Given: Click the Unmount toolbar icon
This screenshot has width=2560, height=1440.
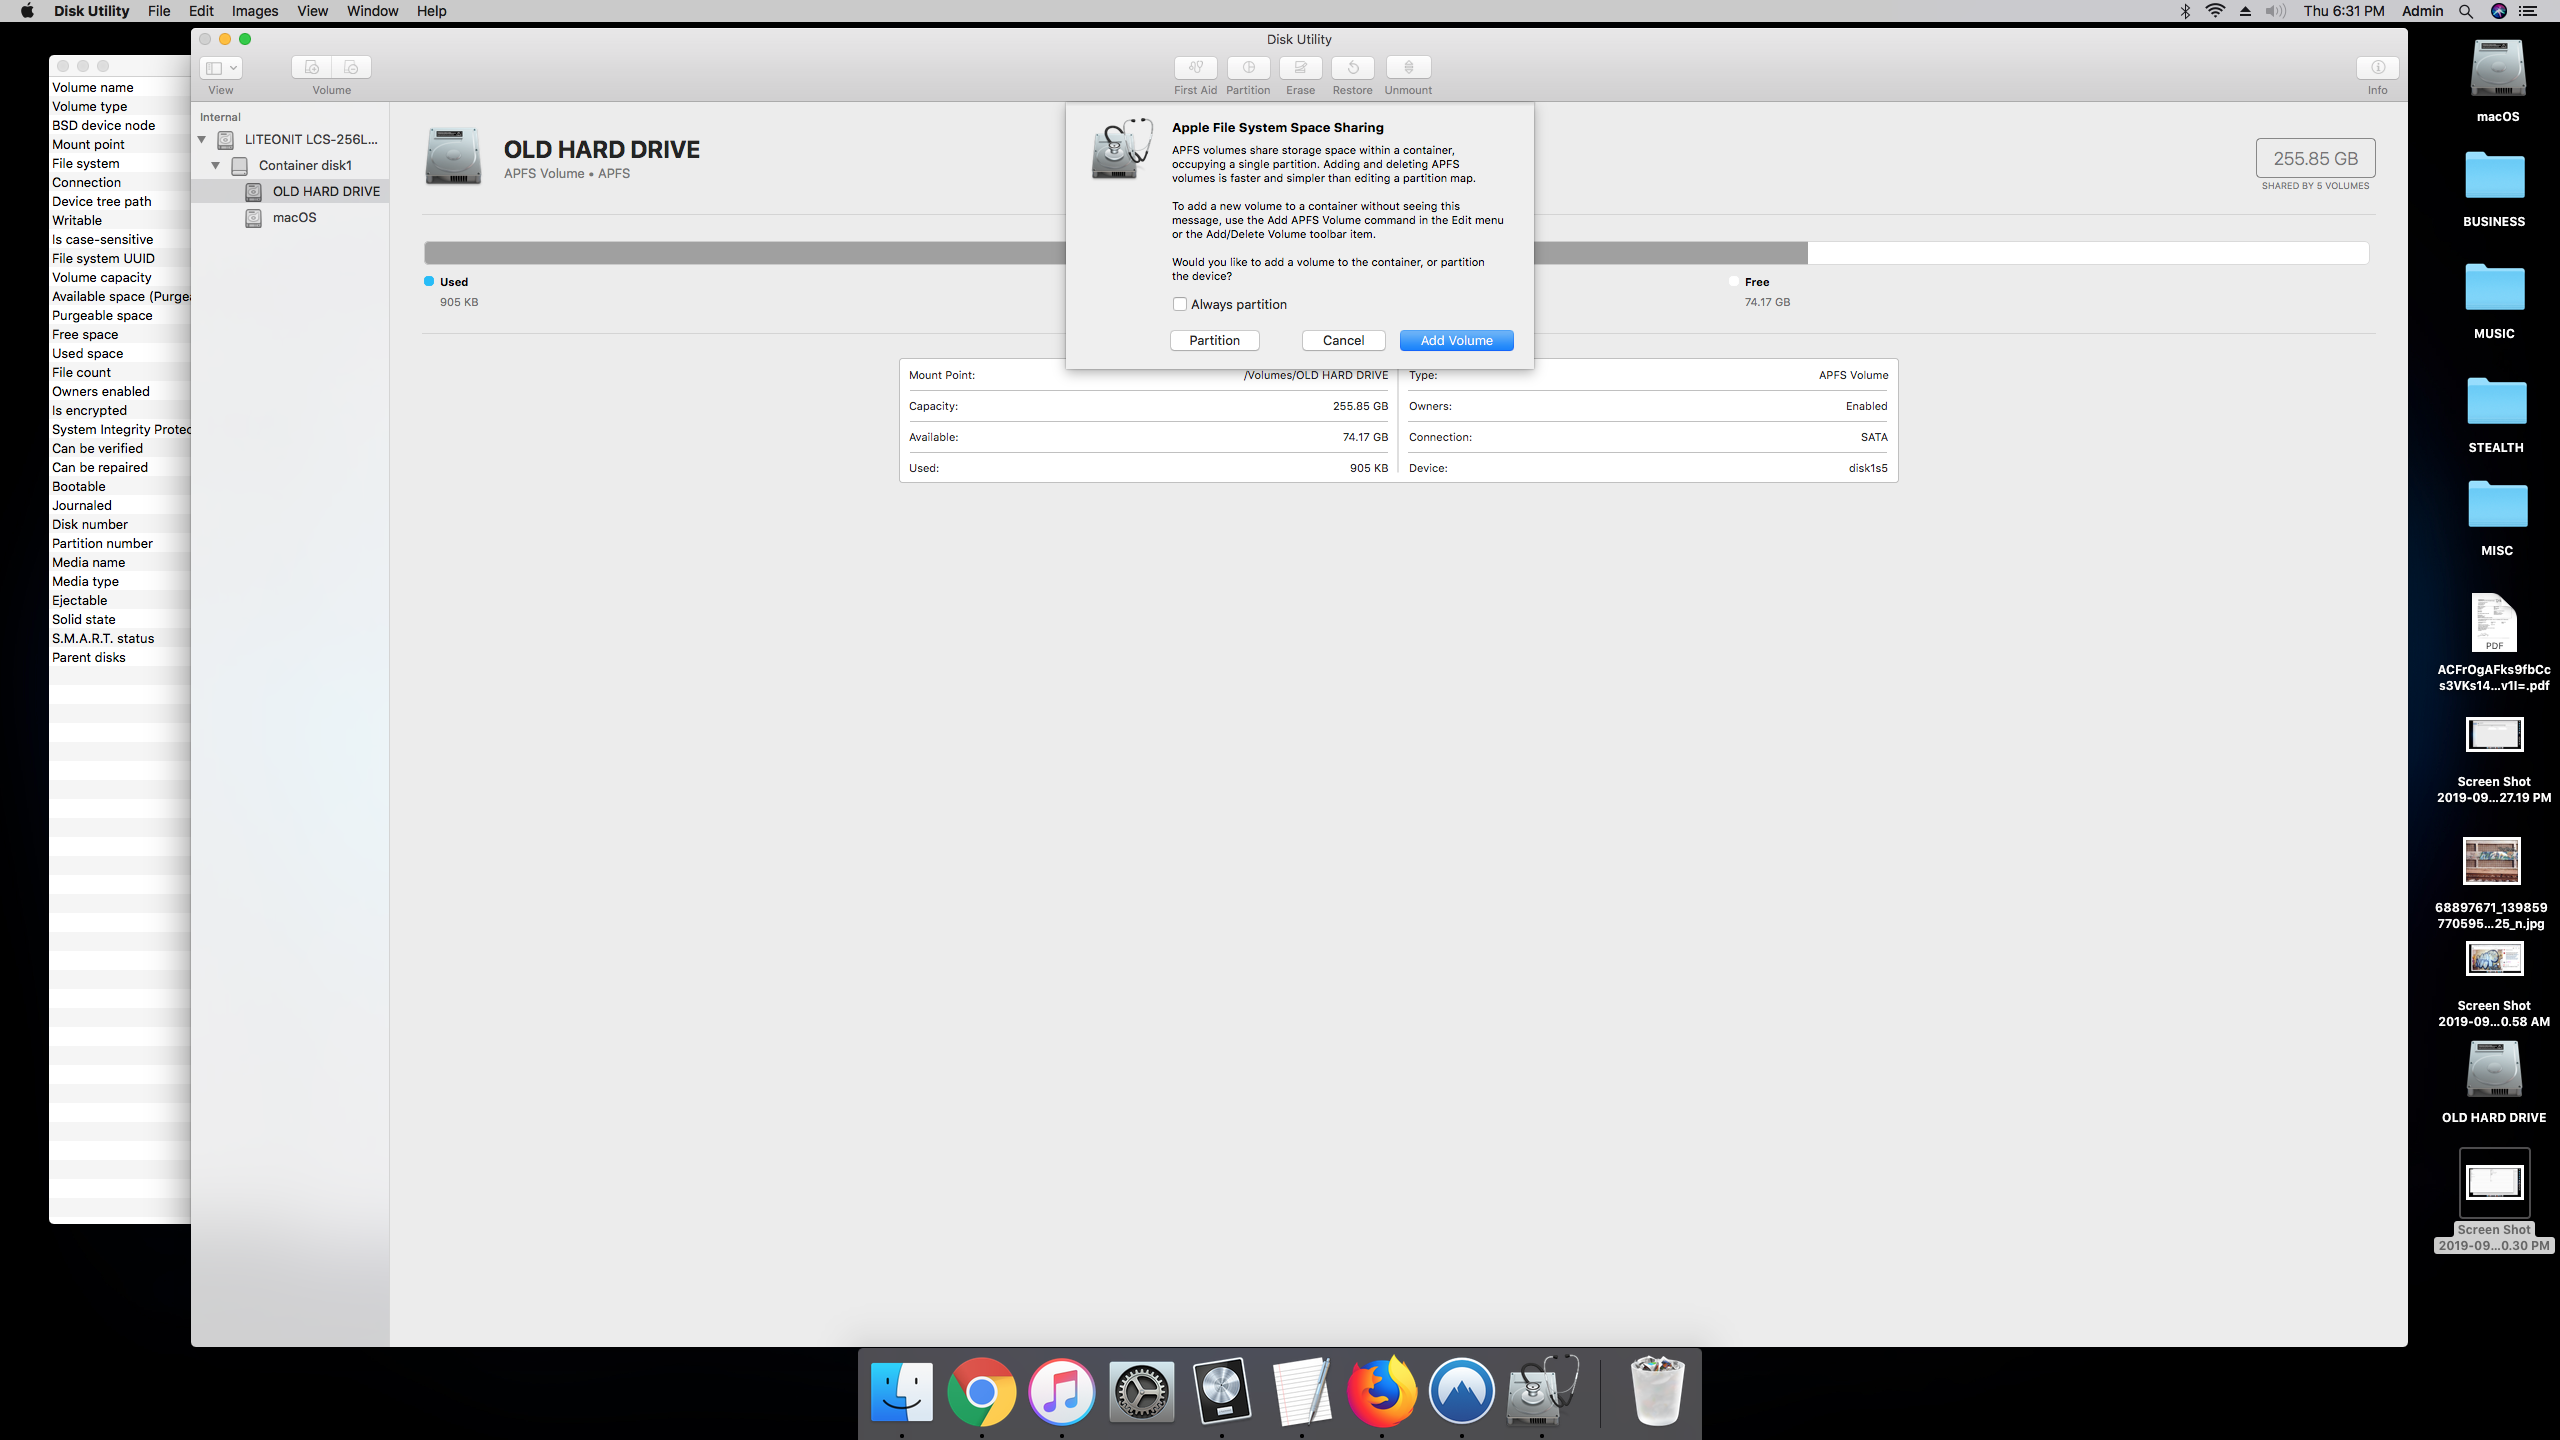Looking at the screenshot, I should click(1408, 67).
